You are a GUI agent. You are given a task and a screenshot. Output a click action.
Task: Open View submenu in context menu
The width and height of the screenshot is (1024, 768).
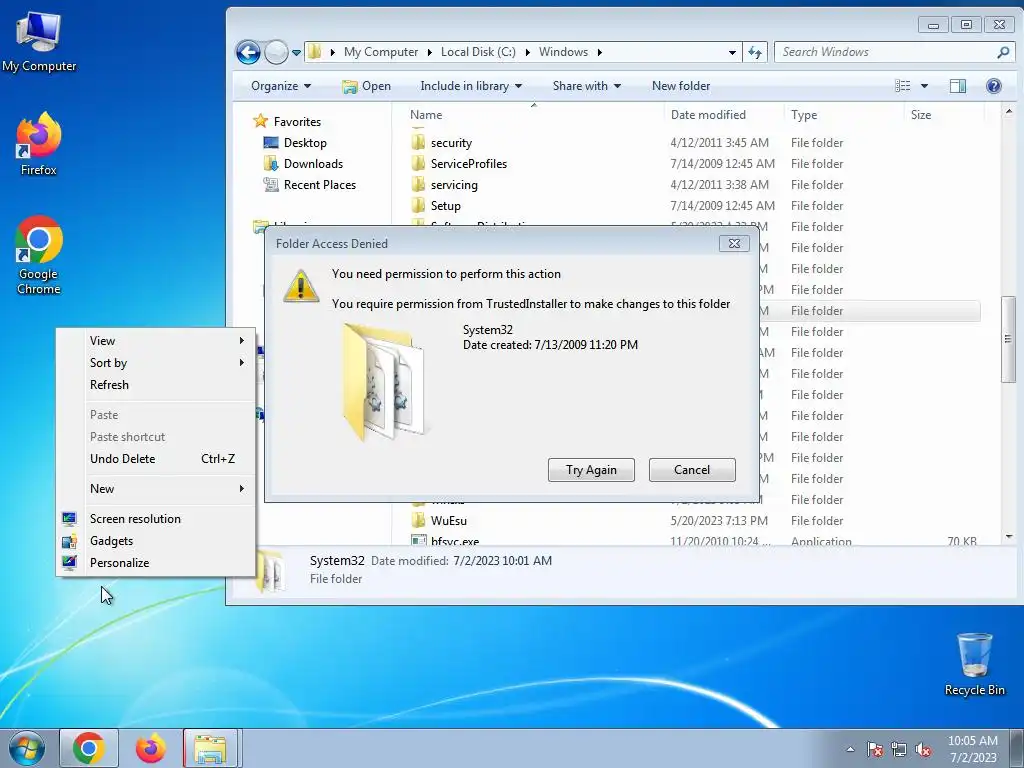click(155, 340)
